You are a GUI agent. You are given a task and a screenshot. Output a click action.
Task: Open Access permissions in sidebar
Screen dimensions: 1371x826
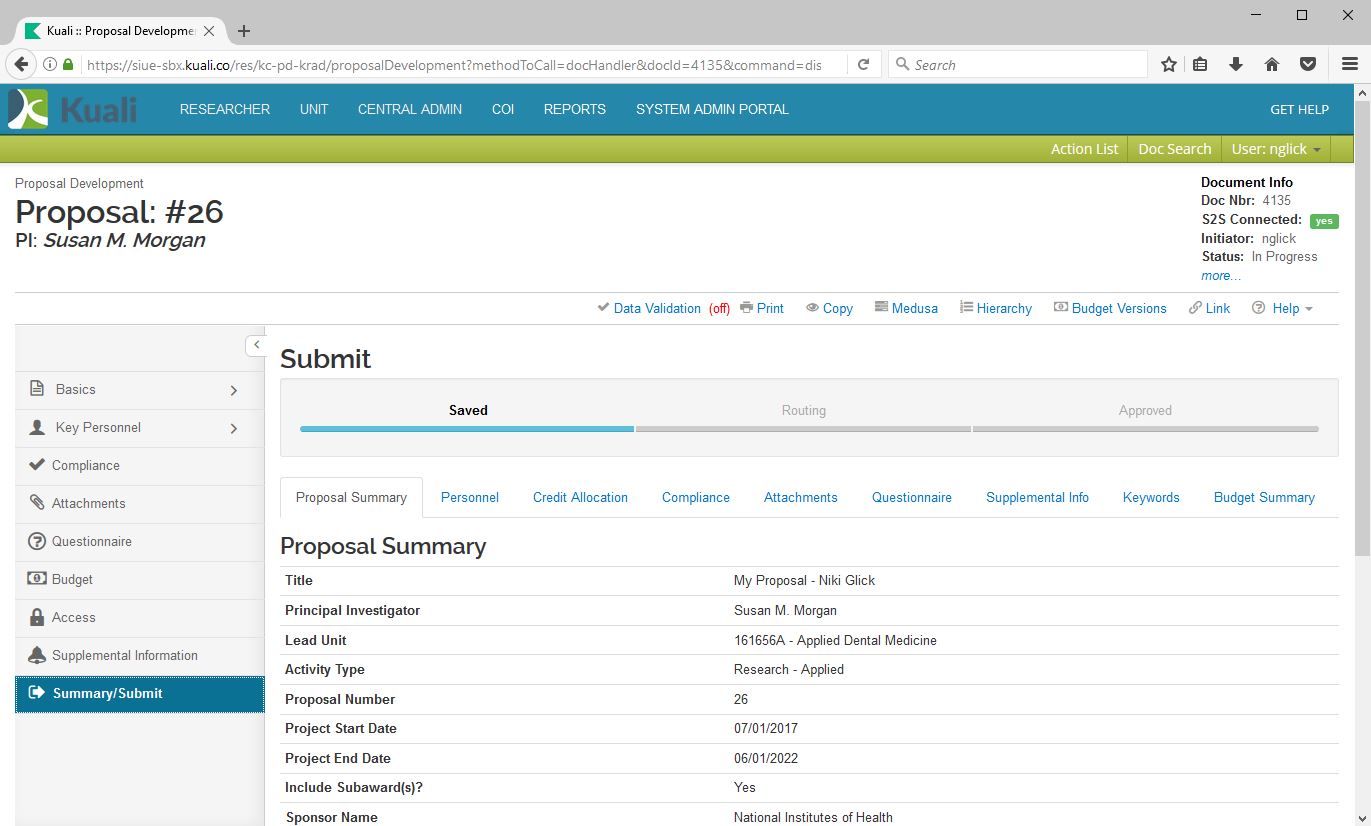click(x=73, y=617)
